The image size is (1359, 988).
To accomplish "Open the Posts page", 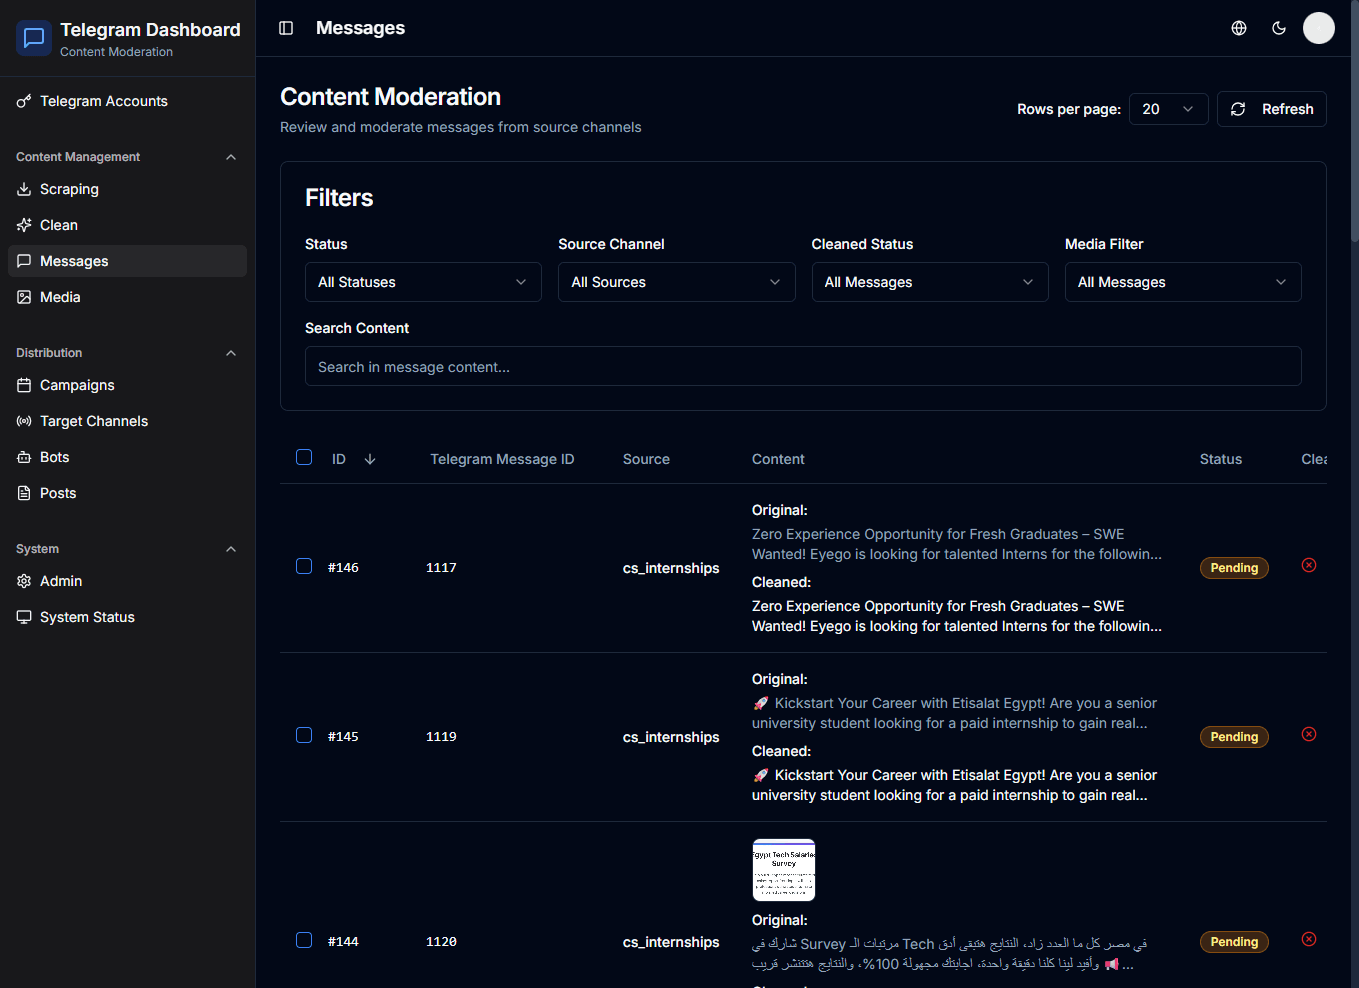I will click(x=128, y=493).
